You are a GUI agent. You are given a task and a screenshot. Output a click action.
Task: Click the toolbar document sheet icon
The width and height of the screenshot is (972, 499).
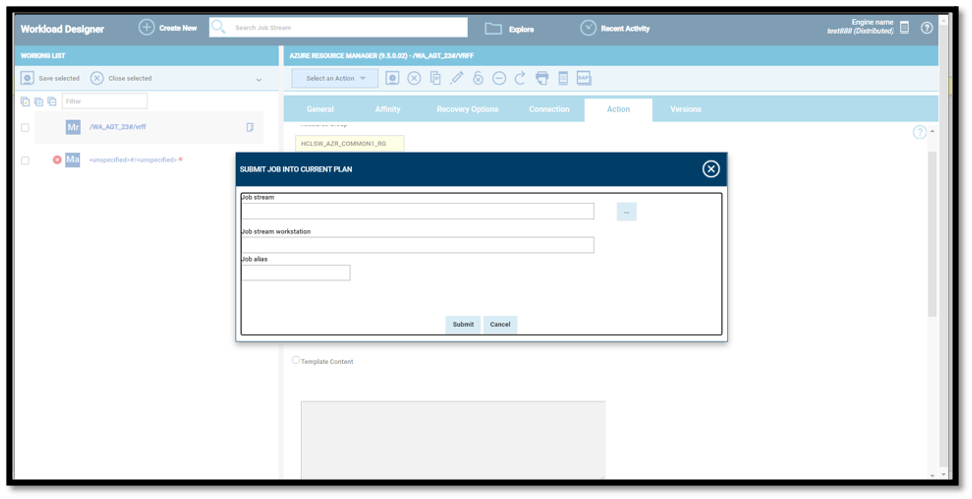pos(563,78)
